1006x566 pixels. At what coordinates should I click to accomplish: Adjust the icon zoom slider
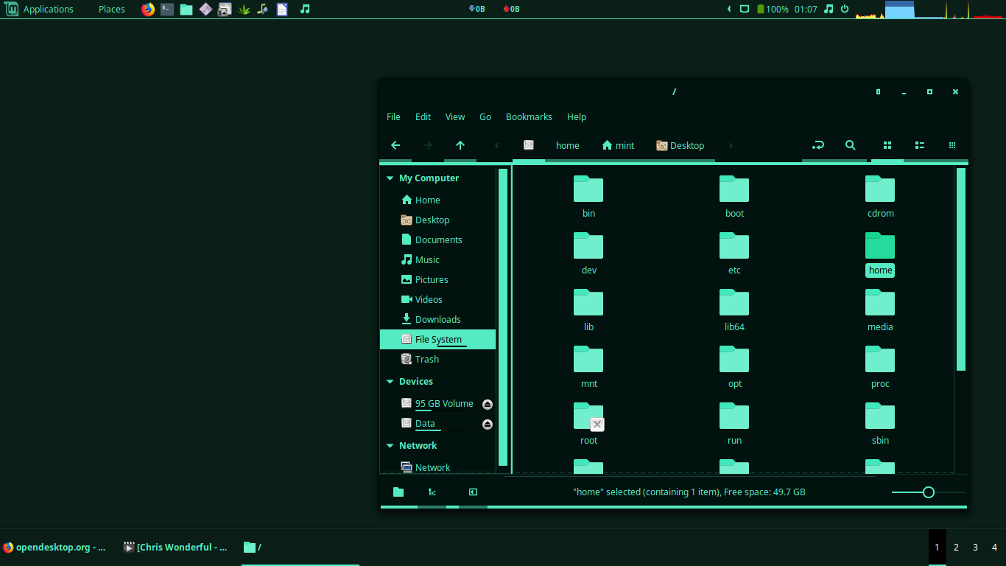(x=928, y=492)
